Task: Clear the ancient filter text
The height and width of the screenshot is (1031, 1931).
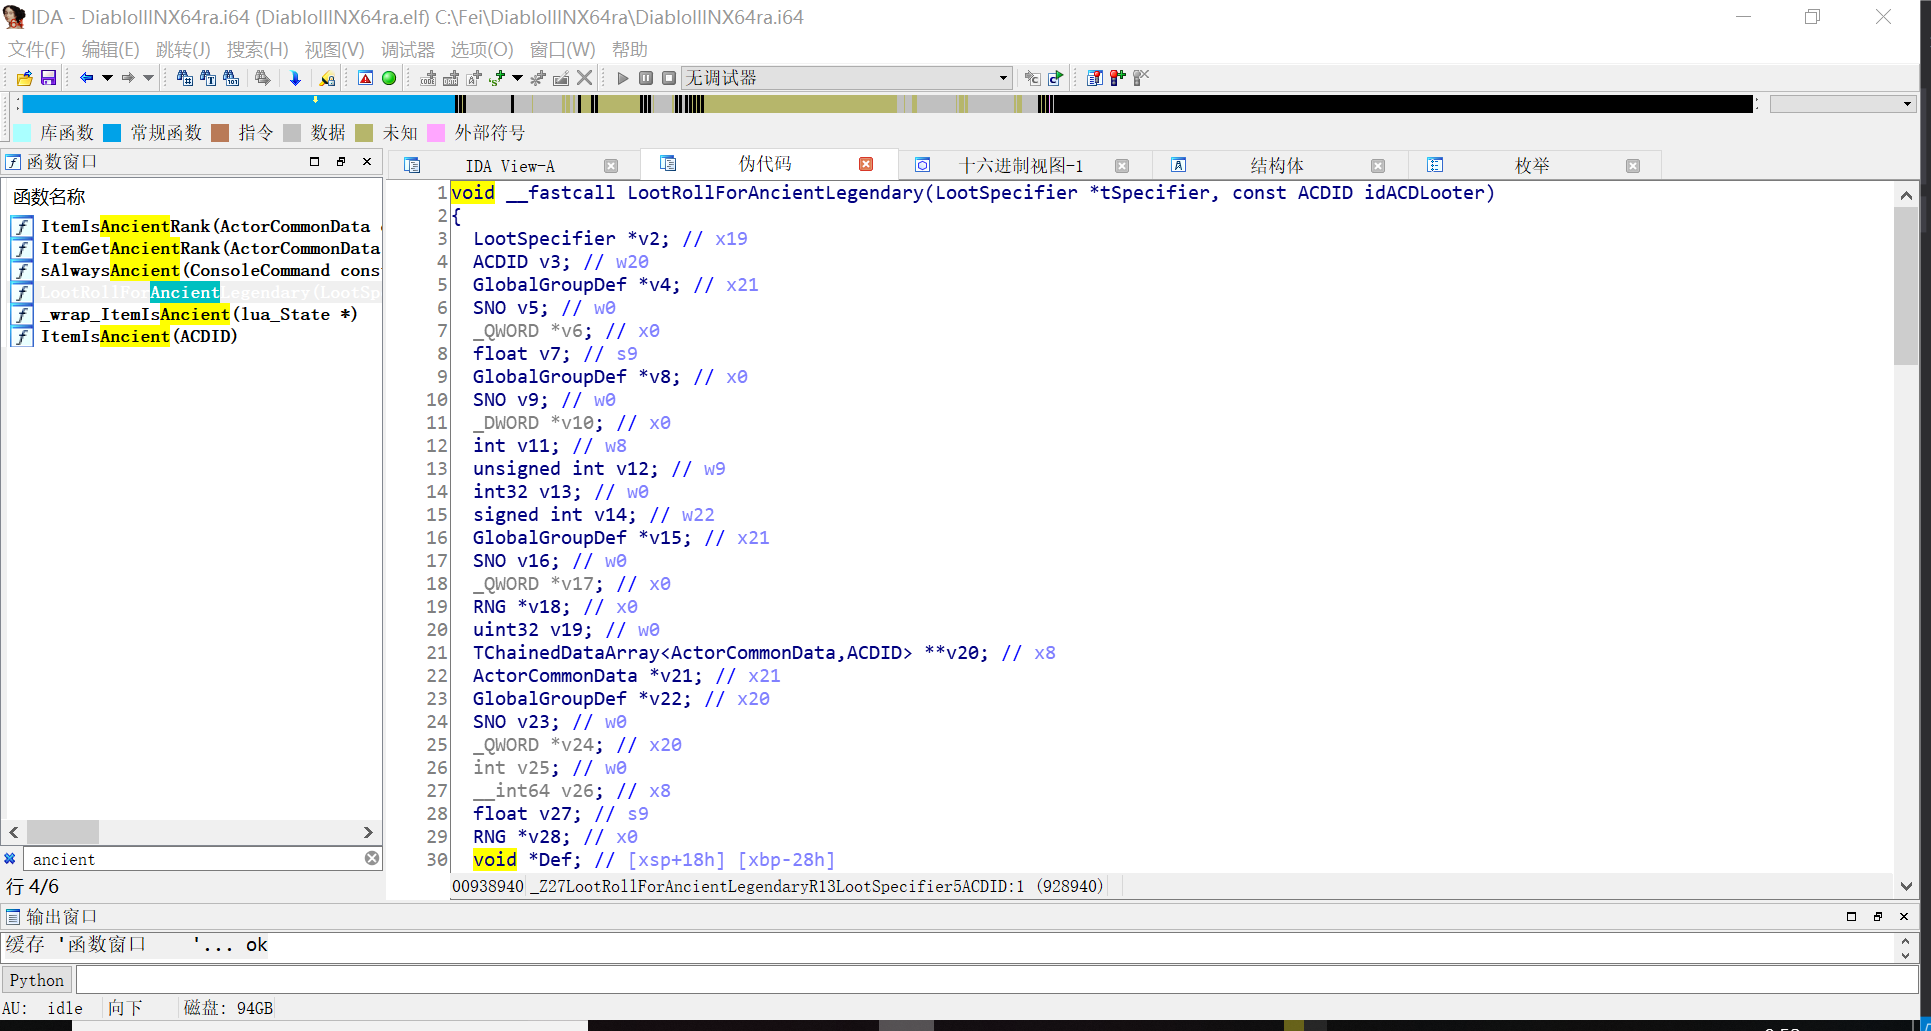Action: pos(372,859)
